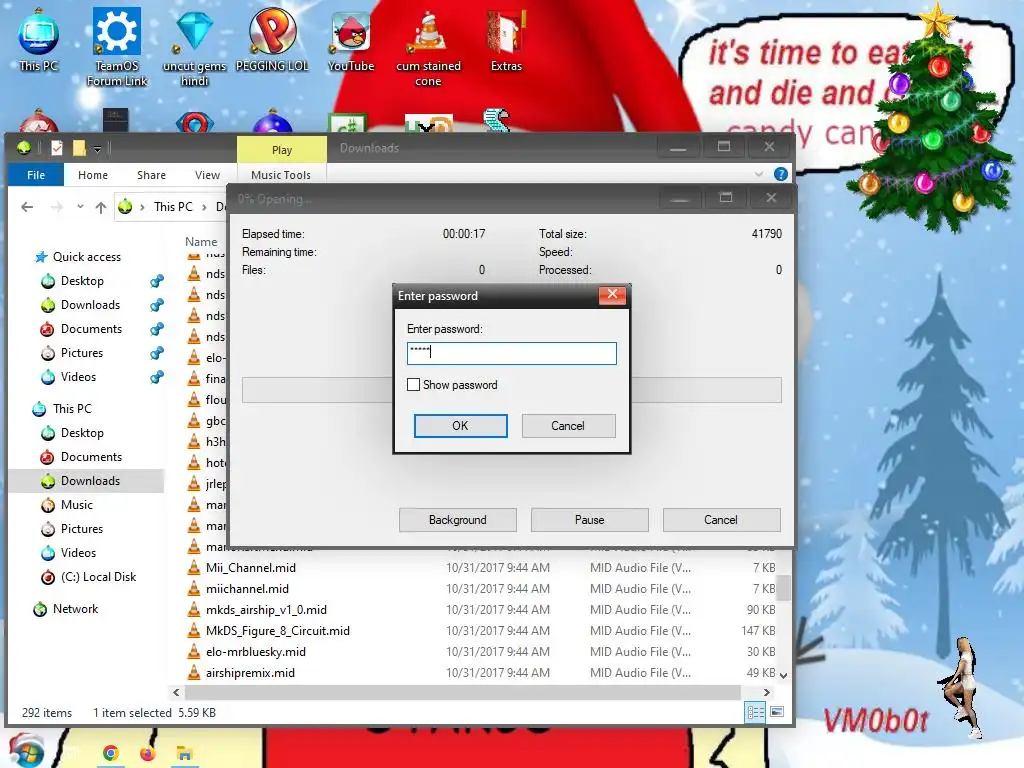This screenshot has width=1024, height=768.
Task: Open the View ribbon tab
Action: pos(207,175)
